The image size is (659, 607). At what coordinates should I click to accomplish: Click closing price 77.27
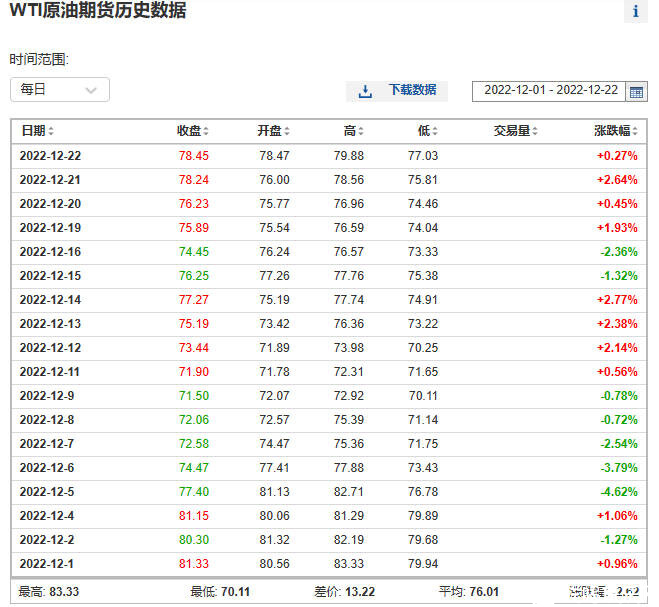pyautogui.click(x=194, y=300)
